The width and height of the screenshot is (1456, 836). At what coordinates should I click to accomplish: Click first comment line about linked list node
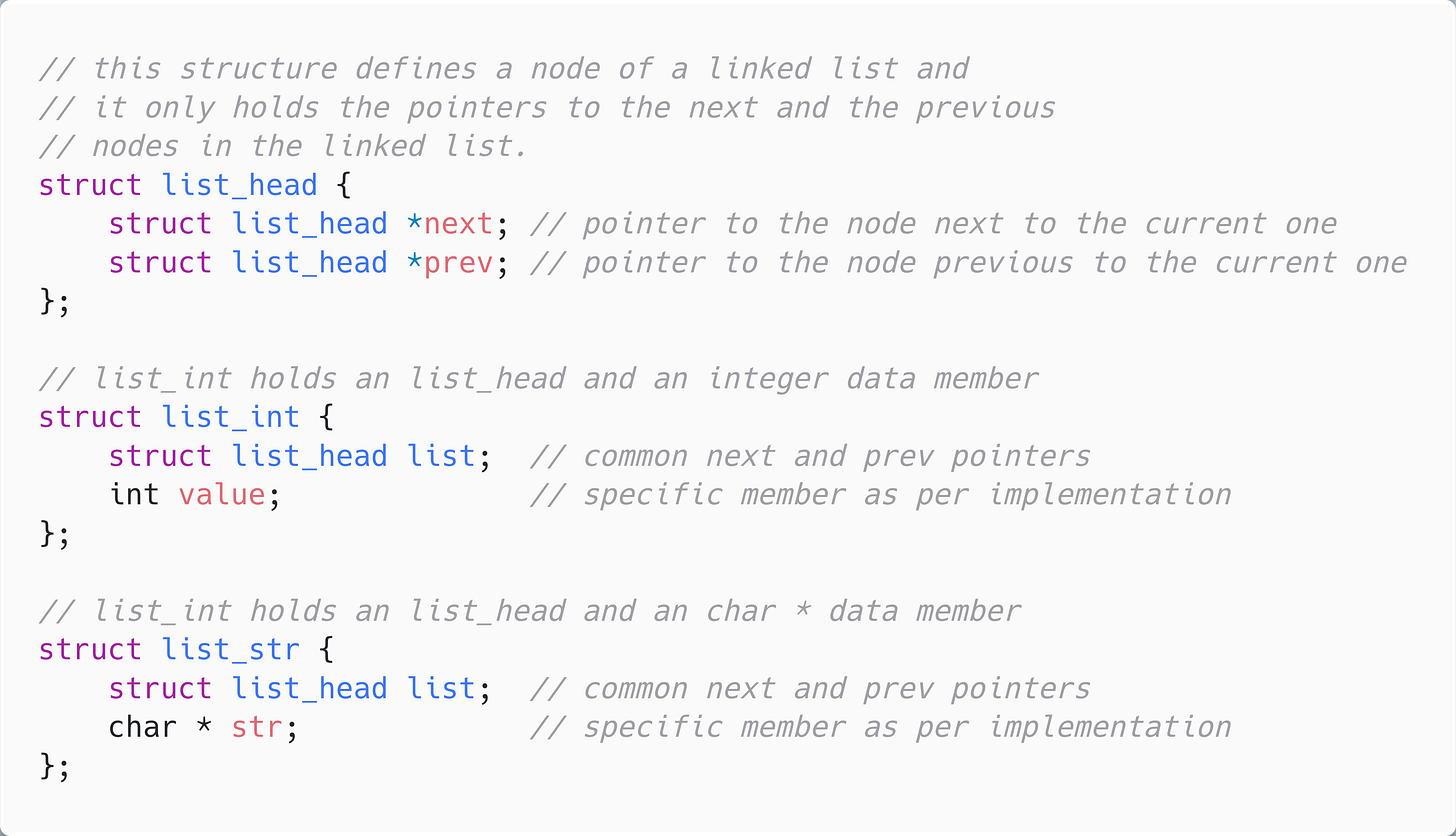point(504,69)
